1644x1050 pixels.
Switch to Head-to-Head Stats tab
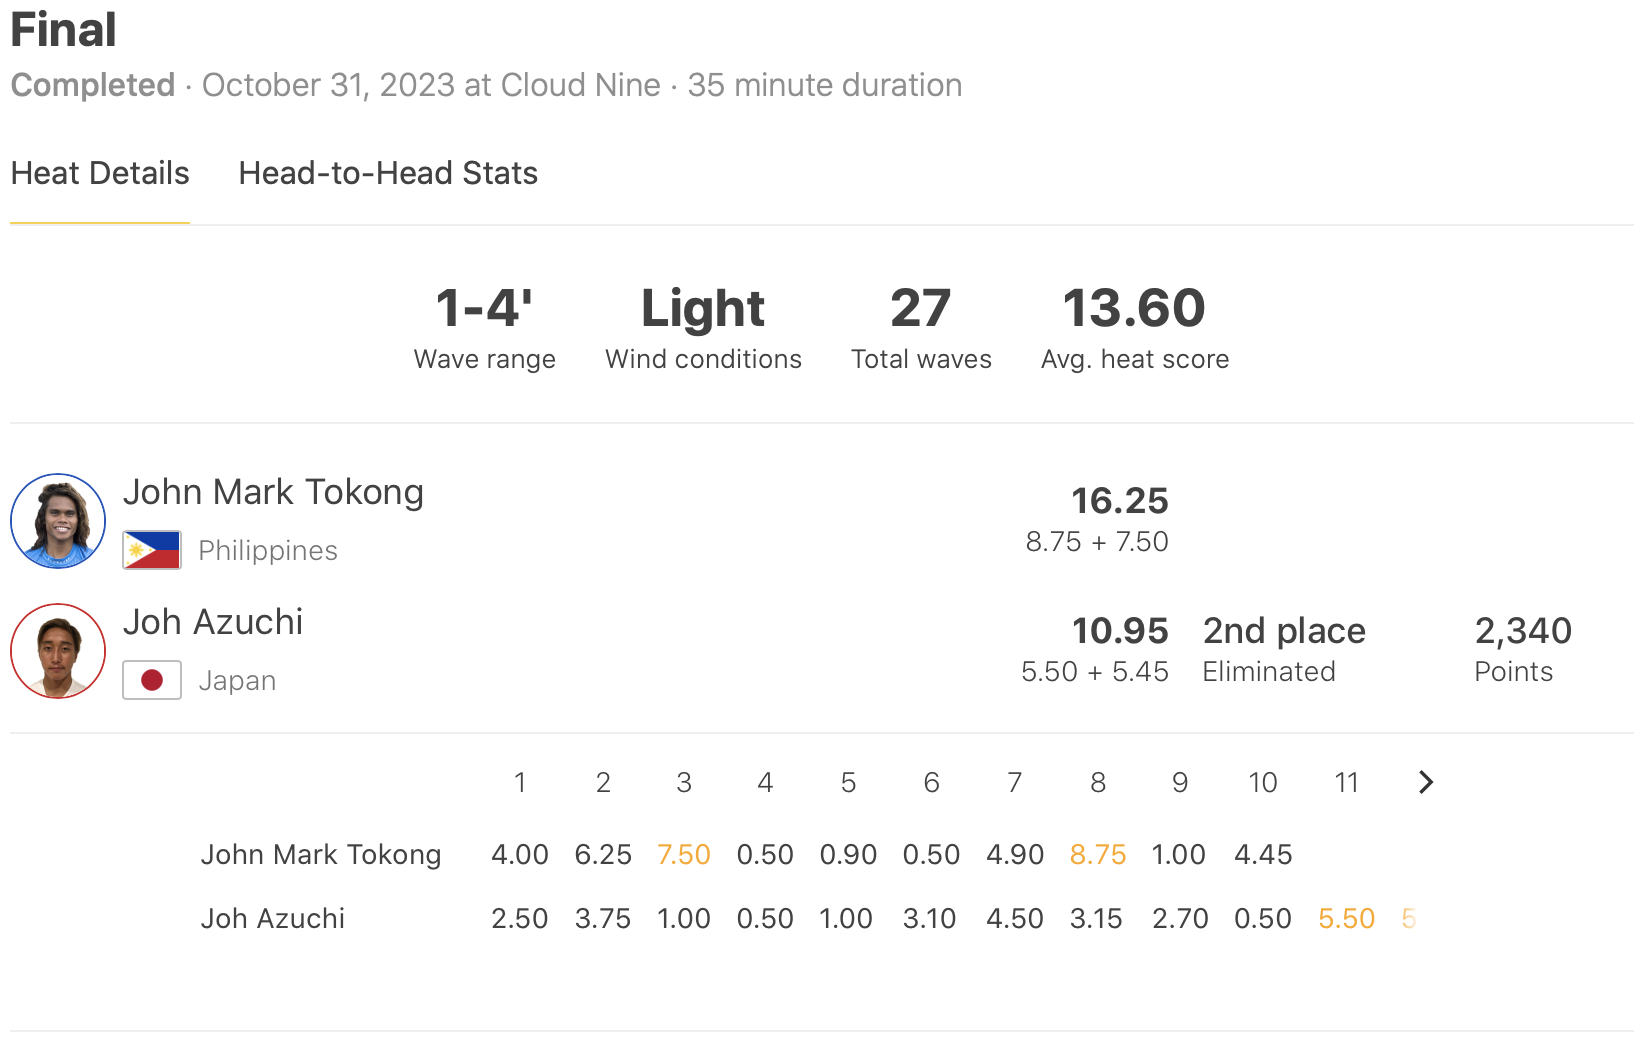[388, 173]
